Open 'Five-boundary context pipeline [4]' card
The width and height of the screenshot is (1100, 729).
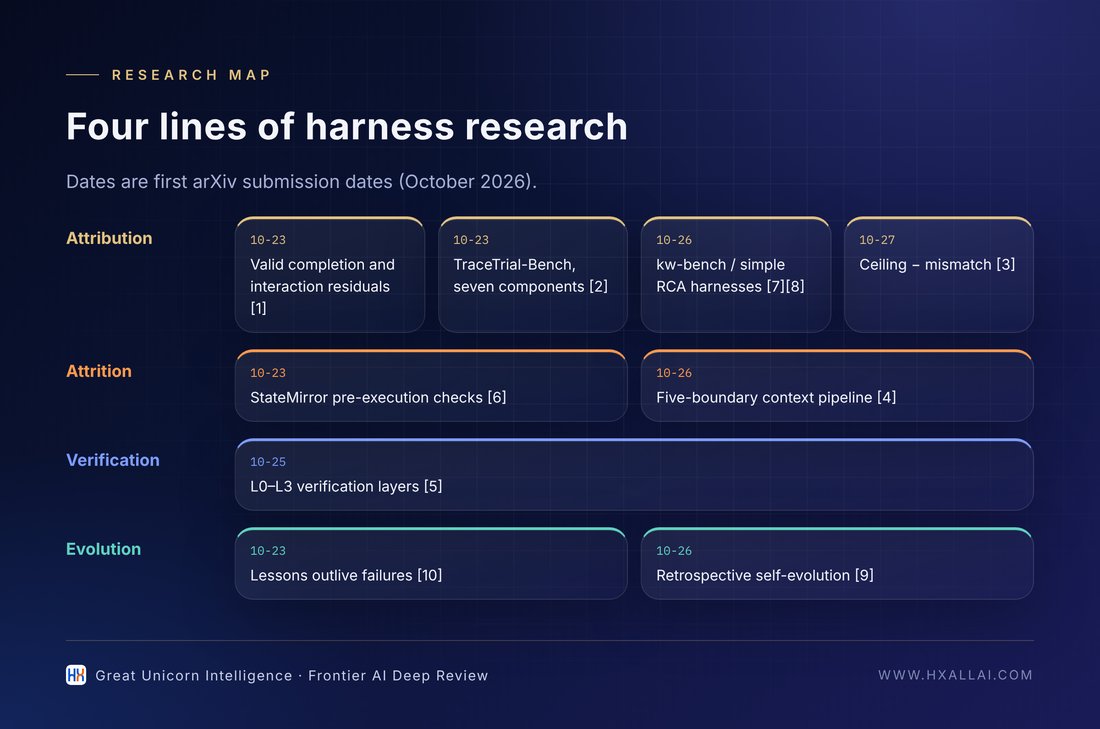[x=837, y=385]
